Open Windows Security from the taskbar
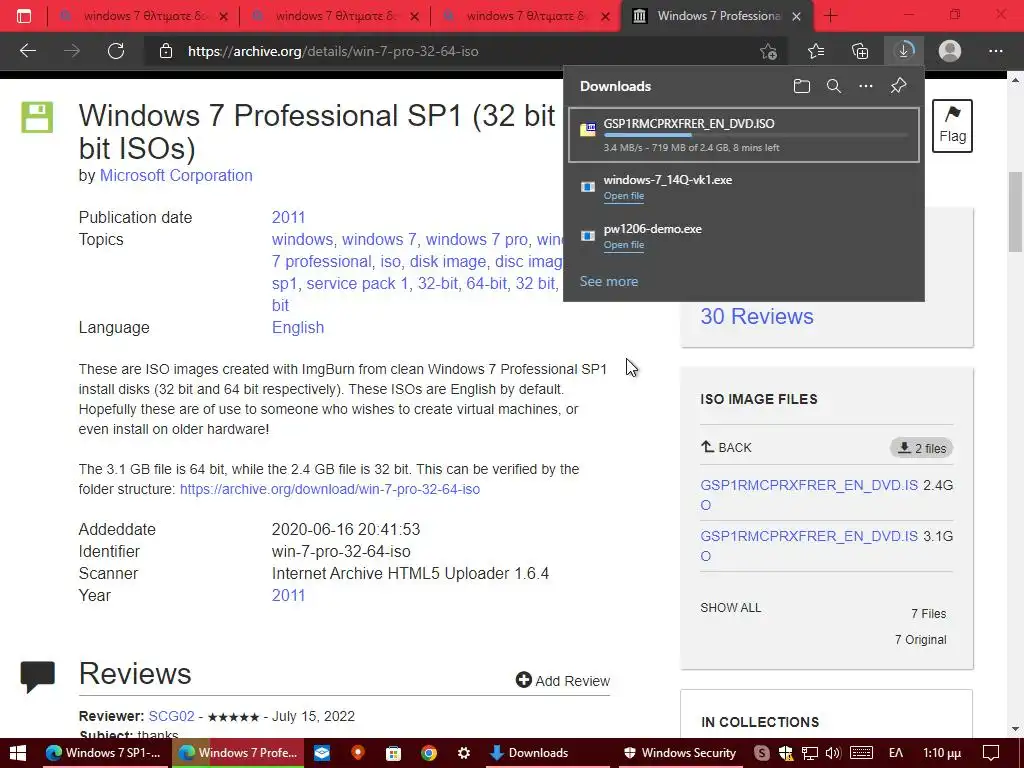This screenshot has width=1024, height=768. click(x=680, y=753)
